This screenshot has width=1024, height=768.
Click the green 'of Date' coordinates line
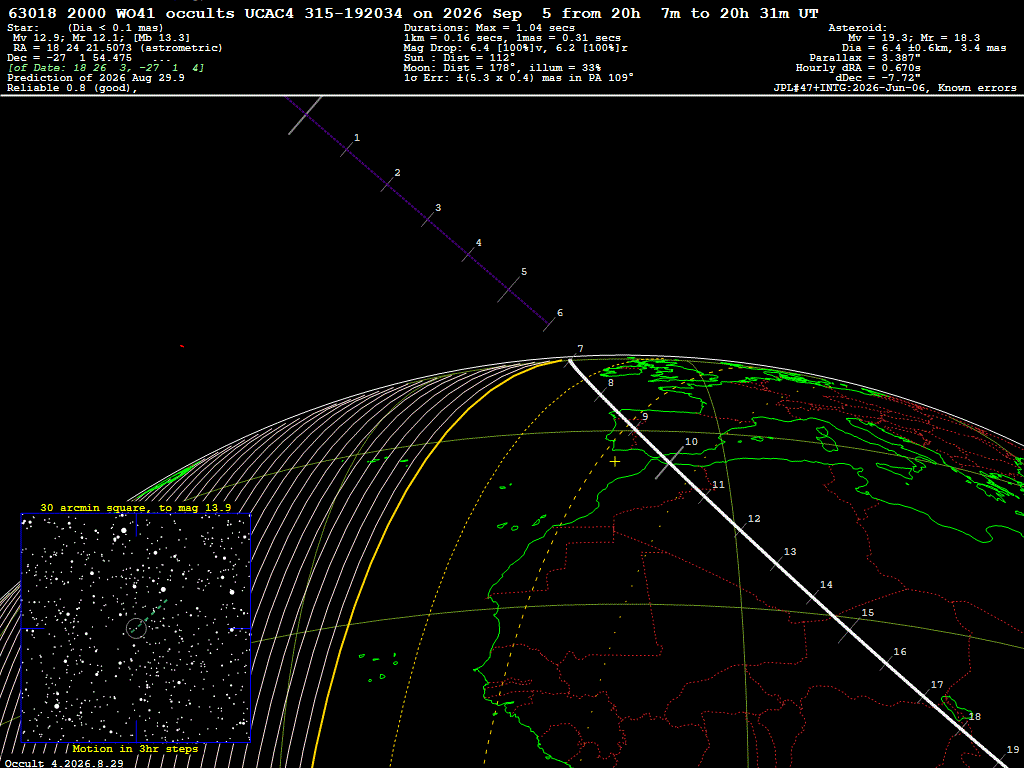[106, 68]
